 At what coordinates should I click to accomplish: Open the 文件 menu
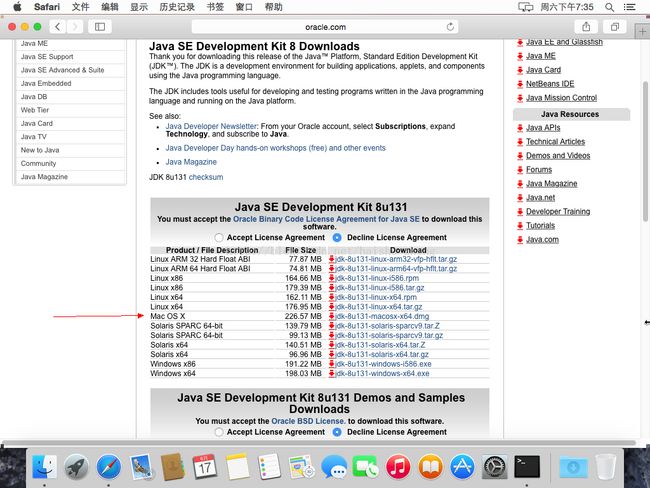(x=80, y=7)
